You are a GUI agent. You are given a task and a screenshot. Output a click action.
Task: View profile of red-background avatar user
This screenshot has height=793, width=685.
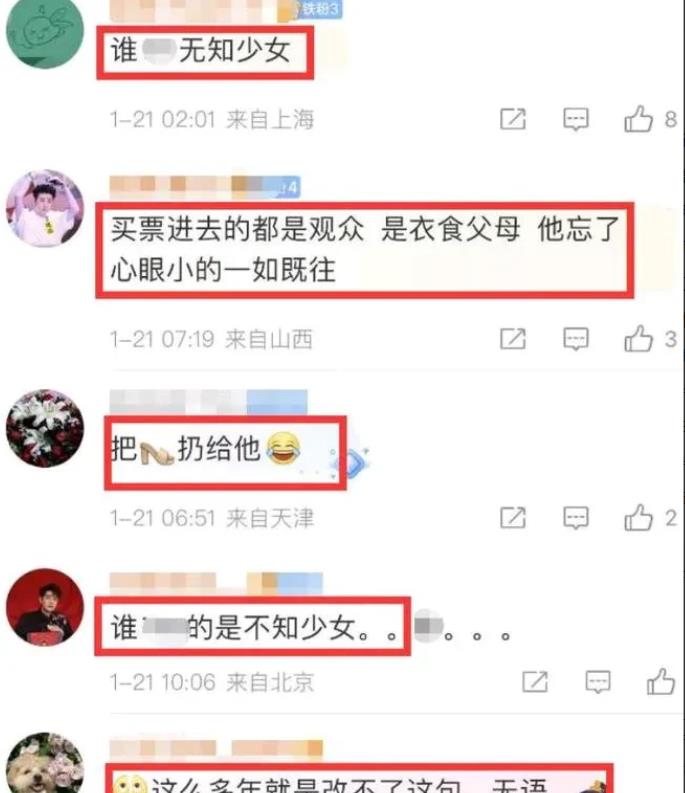(x=45, y=607)
